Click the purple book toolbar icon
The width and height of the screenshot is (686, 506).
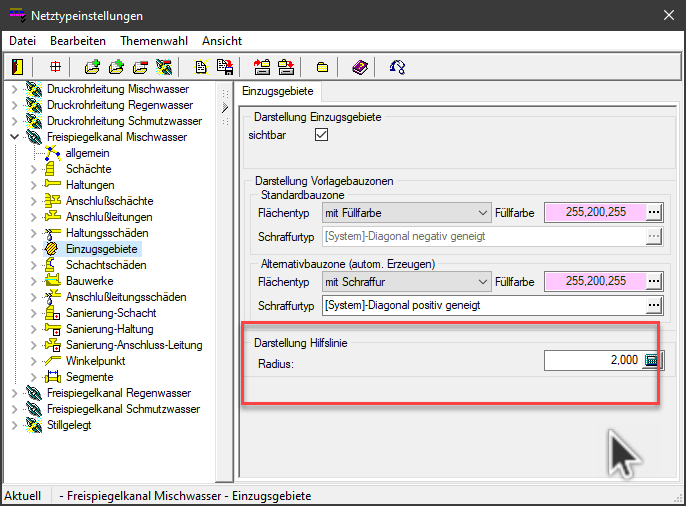coord(360,67)
